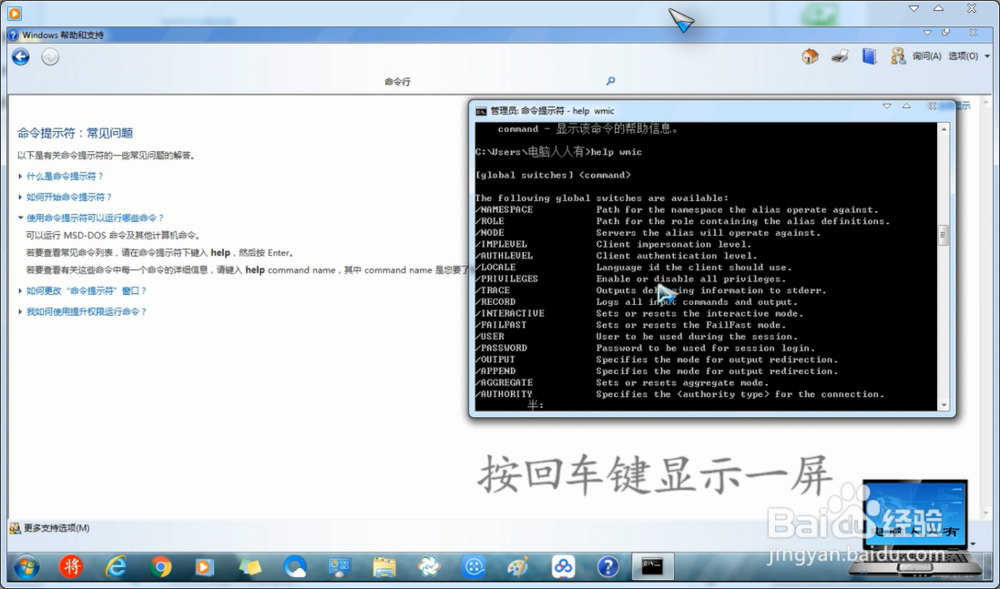Viewport: 1000px width, 589px height.
Task: Expand the 如何开始命令提示符 topic
Action: pyautogui.click(x=69, y=197)
